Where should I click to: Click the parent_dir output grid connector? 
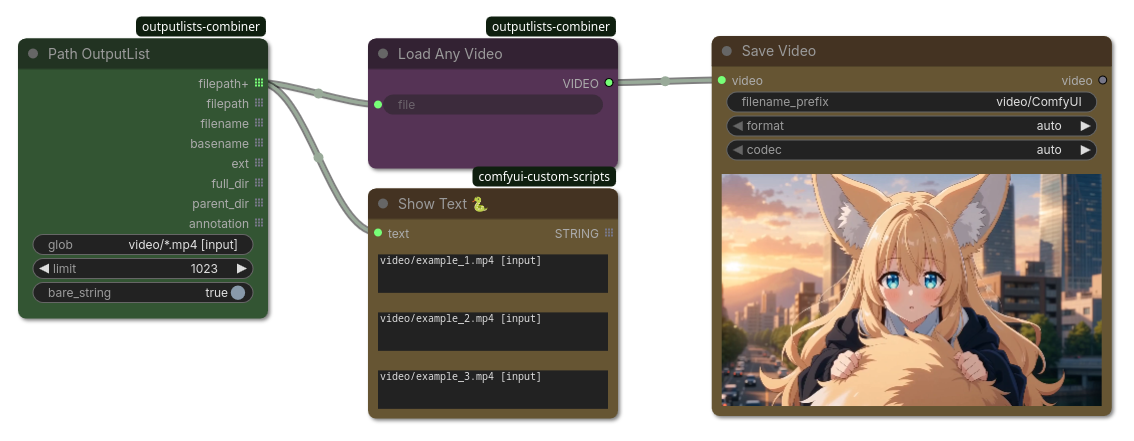pyautogui.click(x=259, y=203)
